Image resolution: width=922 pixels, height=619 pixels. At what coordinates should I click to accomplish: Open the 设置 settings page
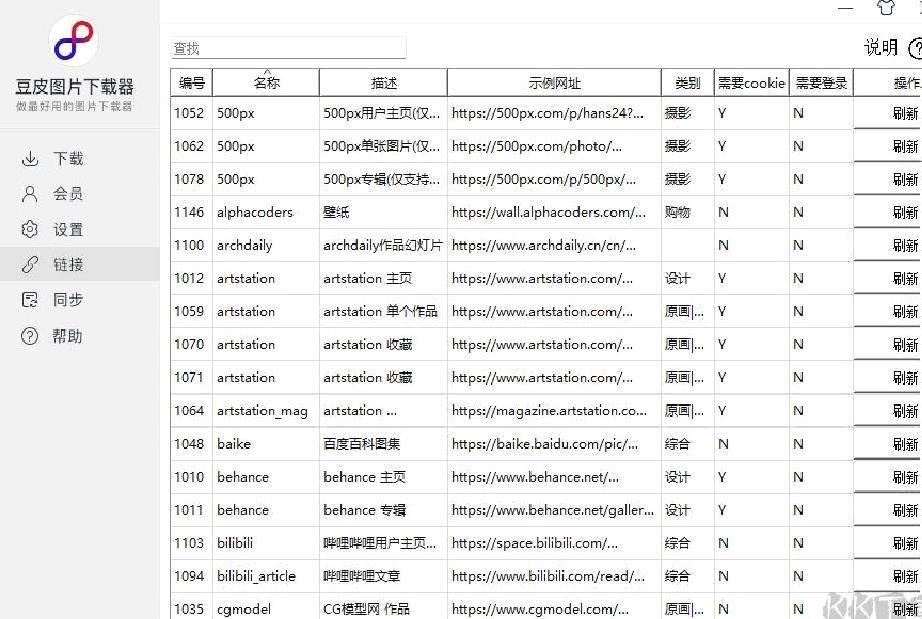coord(79,229)
